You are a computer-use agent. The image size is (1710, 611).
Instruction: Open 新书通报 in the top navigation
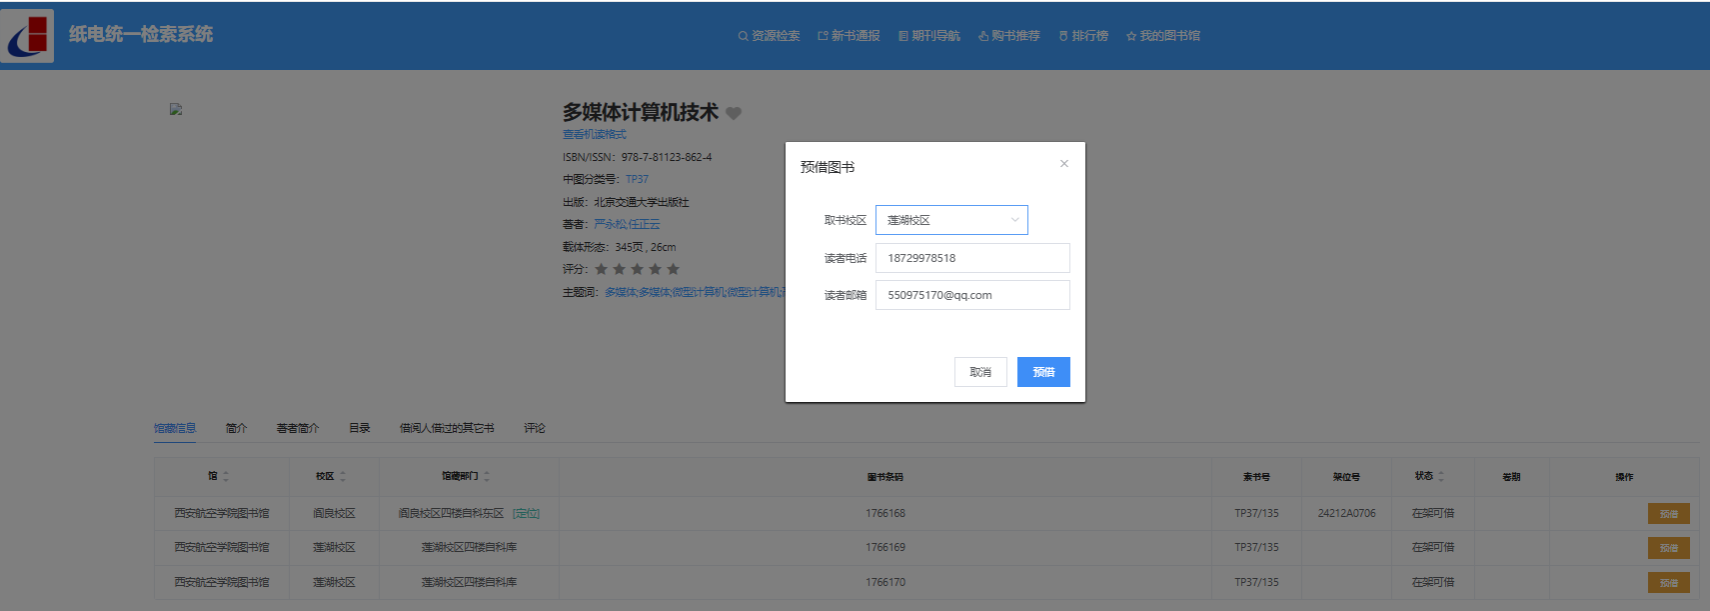(x=849, y=36)
